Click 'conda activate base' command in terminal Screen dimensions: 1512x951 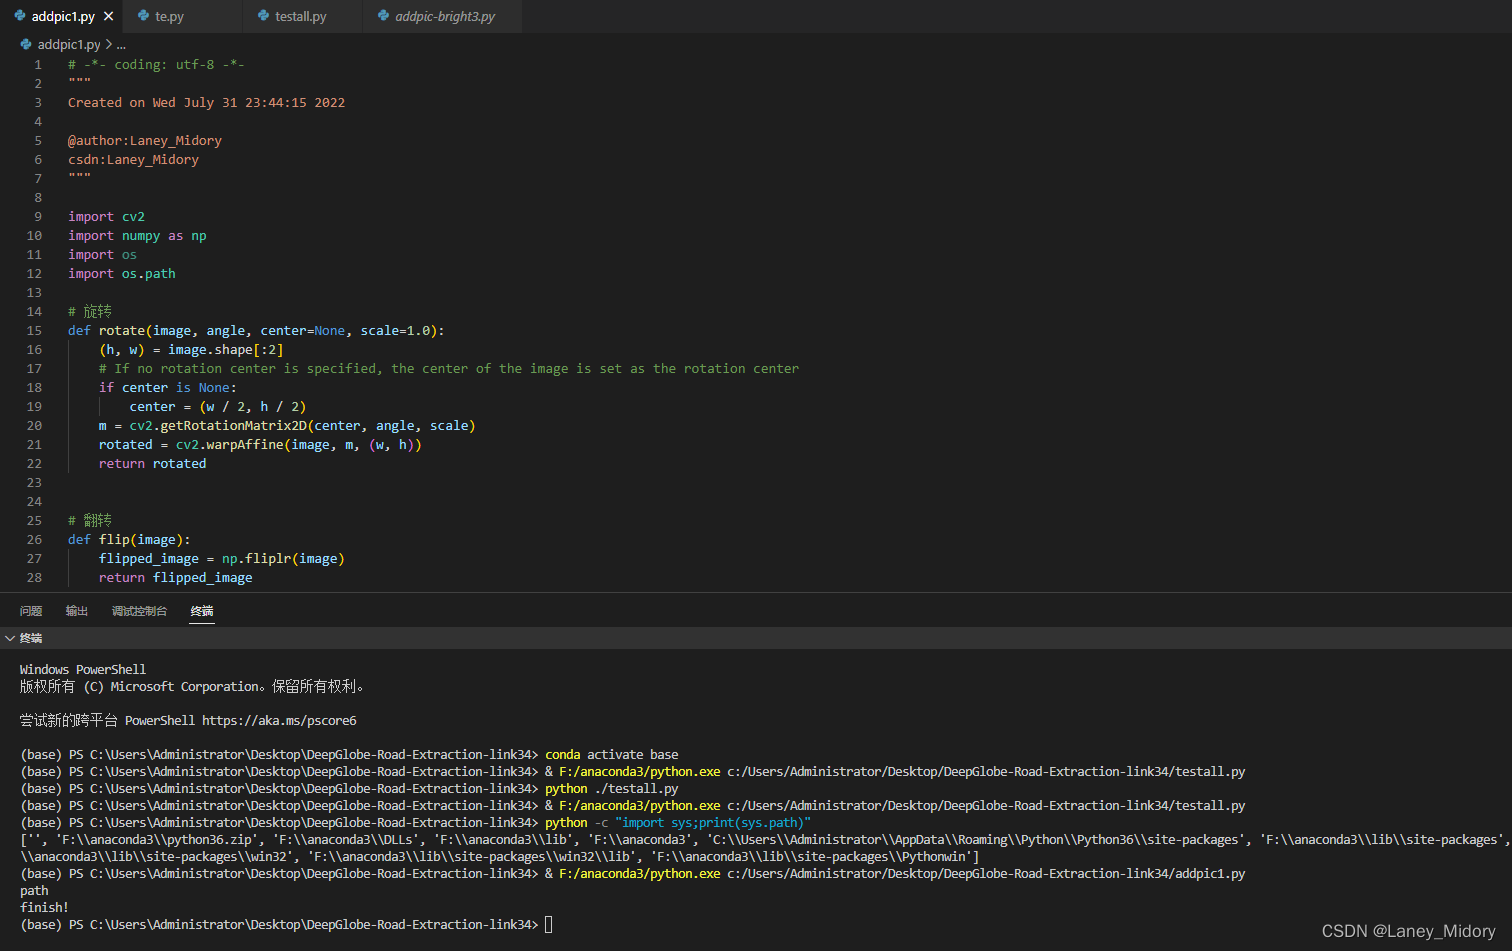click(612, 754)
